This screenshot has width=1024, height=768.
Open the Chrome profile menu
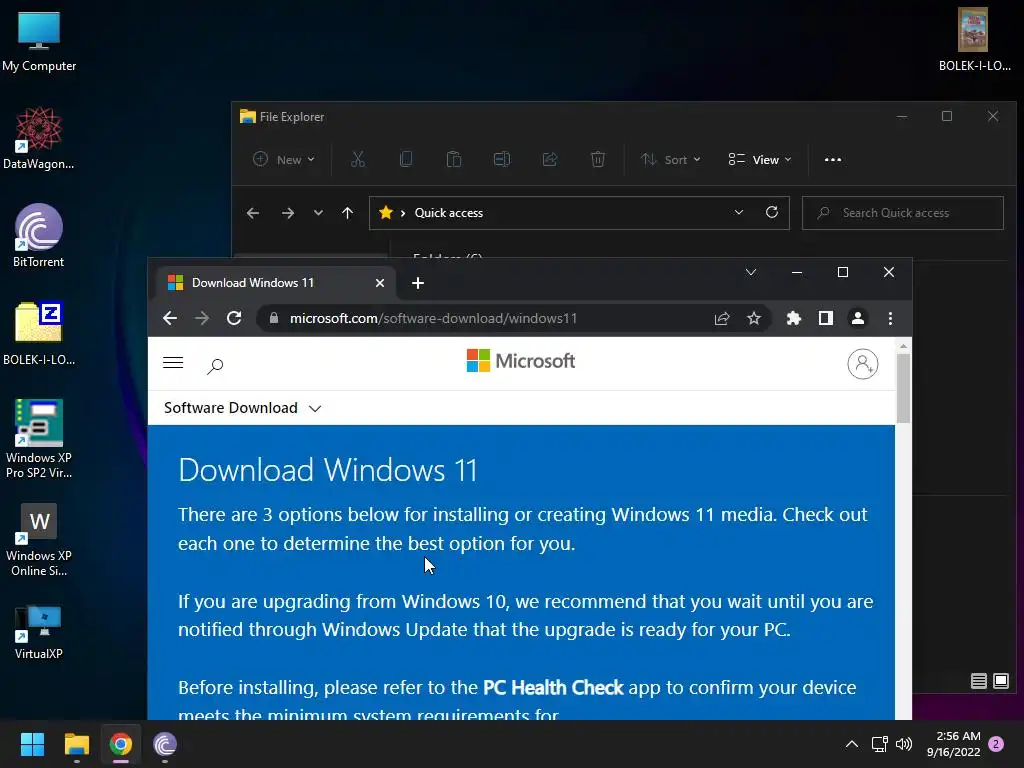pyautogui.click(x=857, y=318)
